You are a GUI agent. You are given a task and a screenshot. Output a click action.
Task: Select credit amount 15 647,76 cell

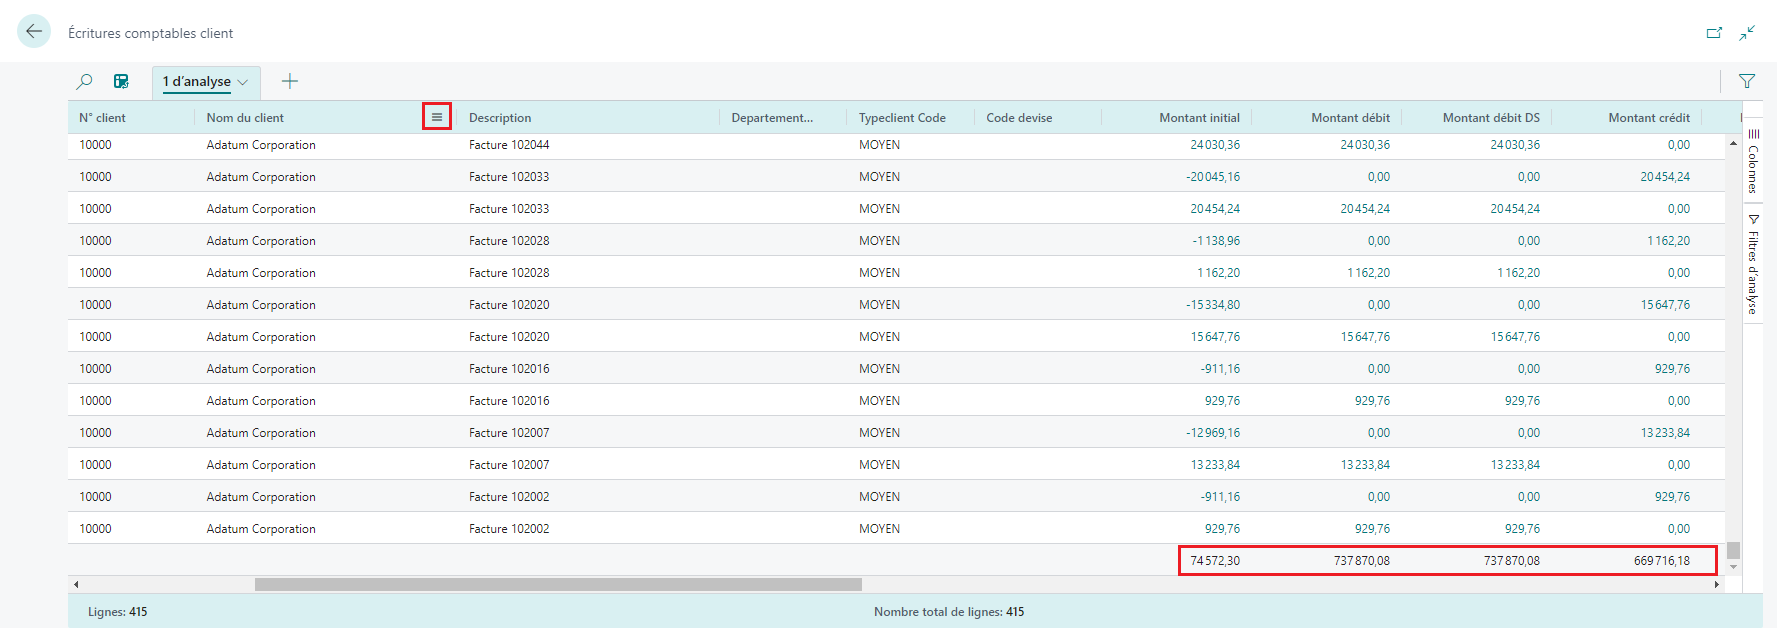click(1664, 305)
